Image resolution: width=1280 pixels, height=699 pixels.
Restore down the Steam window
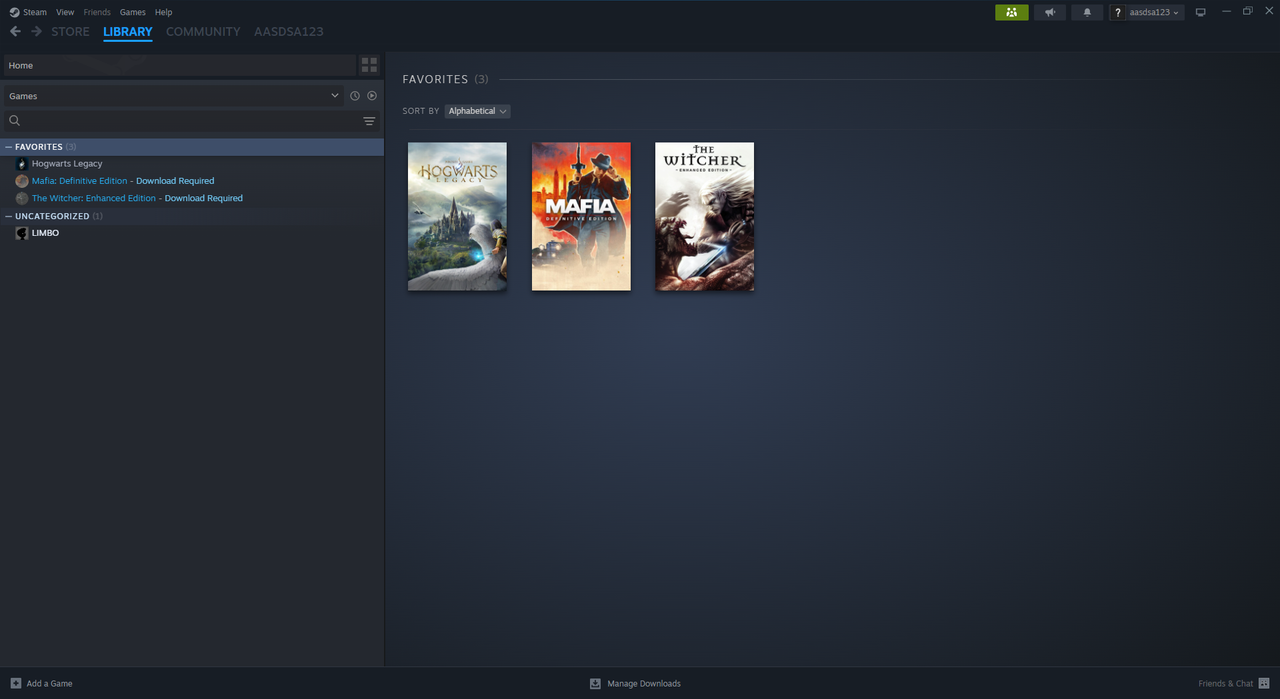coord(1247,11)
